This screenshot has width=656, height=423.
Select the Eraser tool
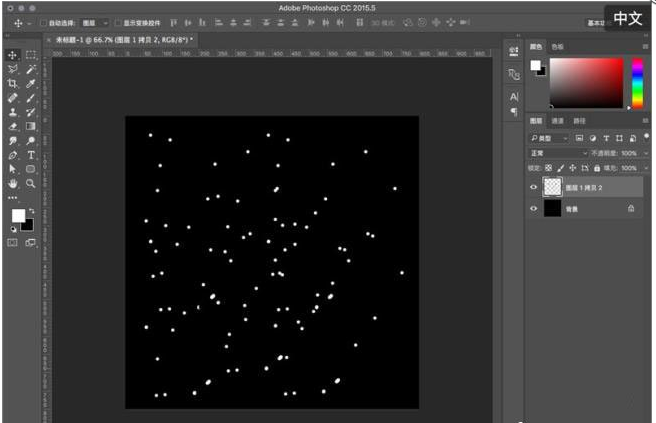point(13,127)
